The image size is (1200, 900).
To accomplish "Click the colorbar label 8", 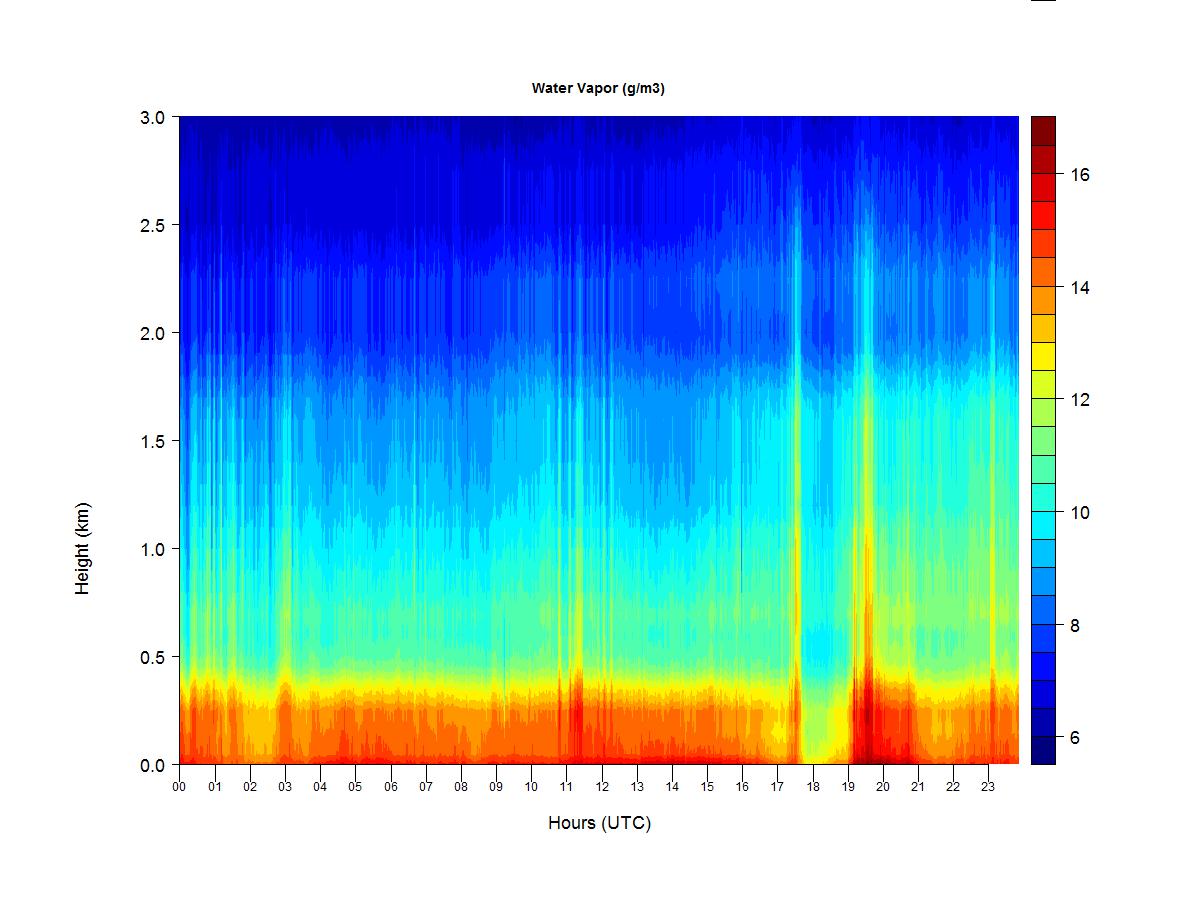I will (1074, 625).
